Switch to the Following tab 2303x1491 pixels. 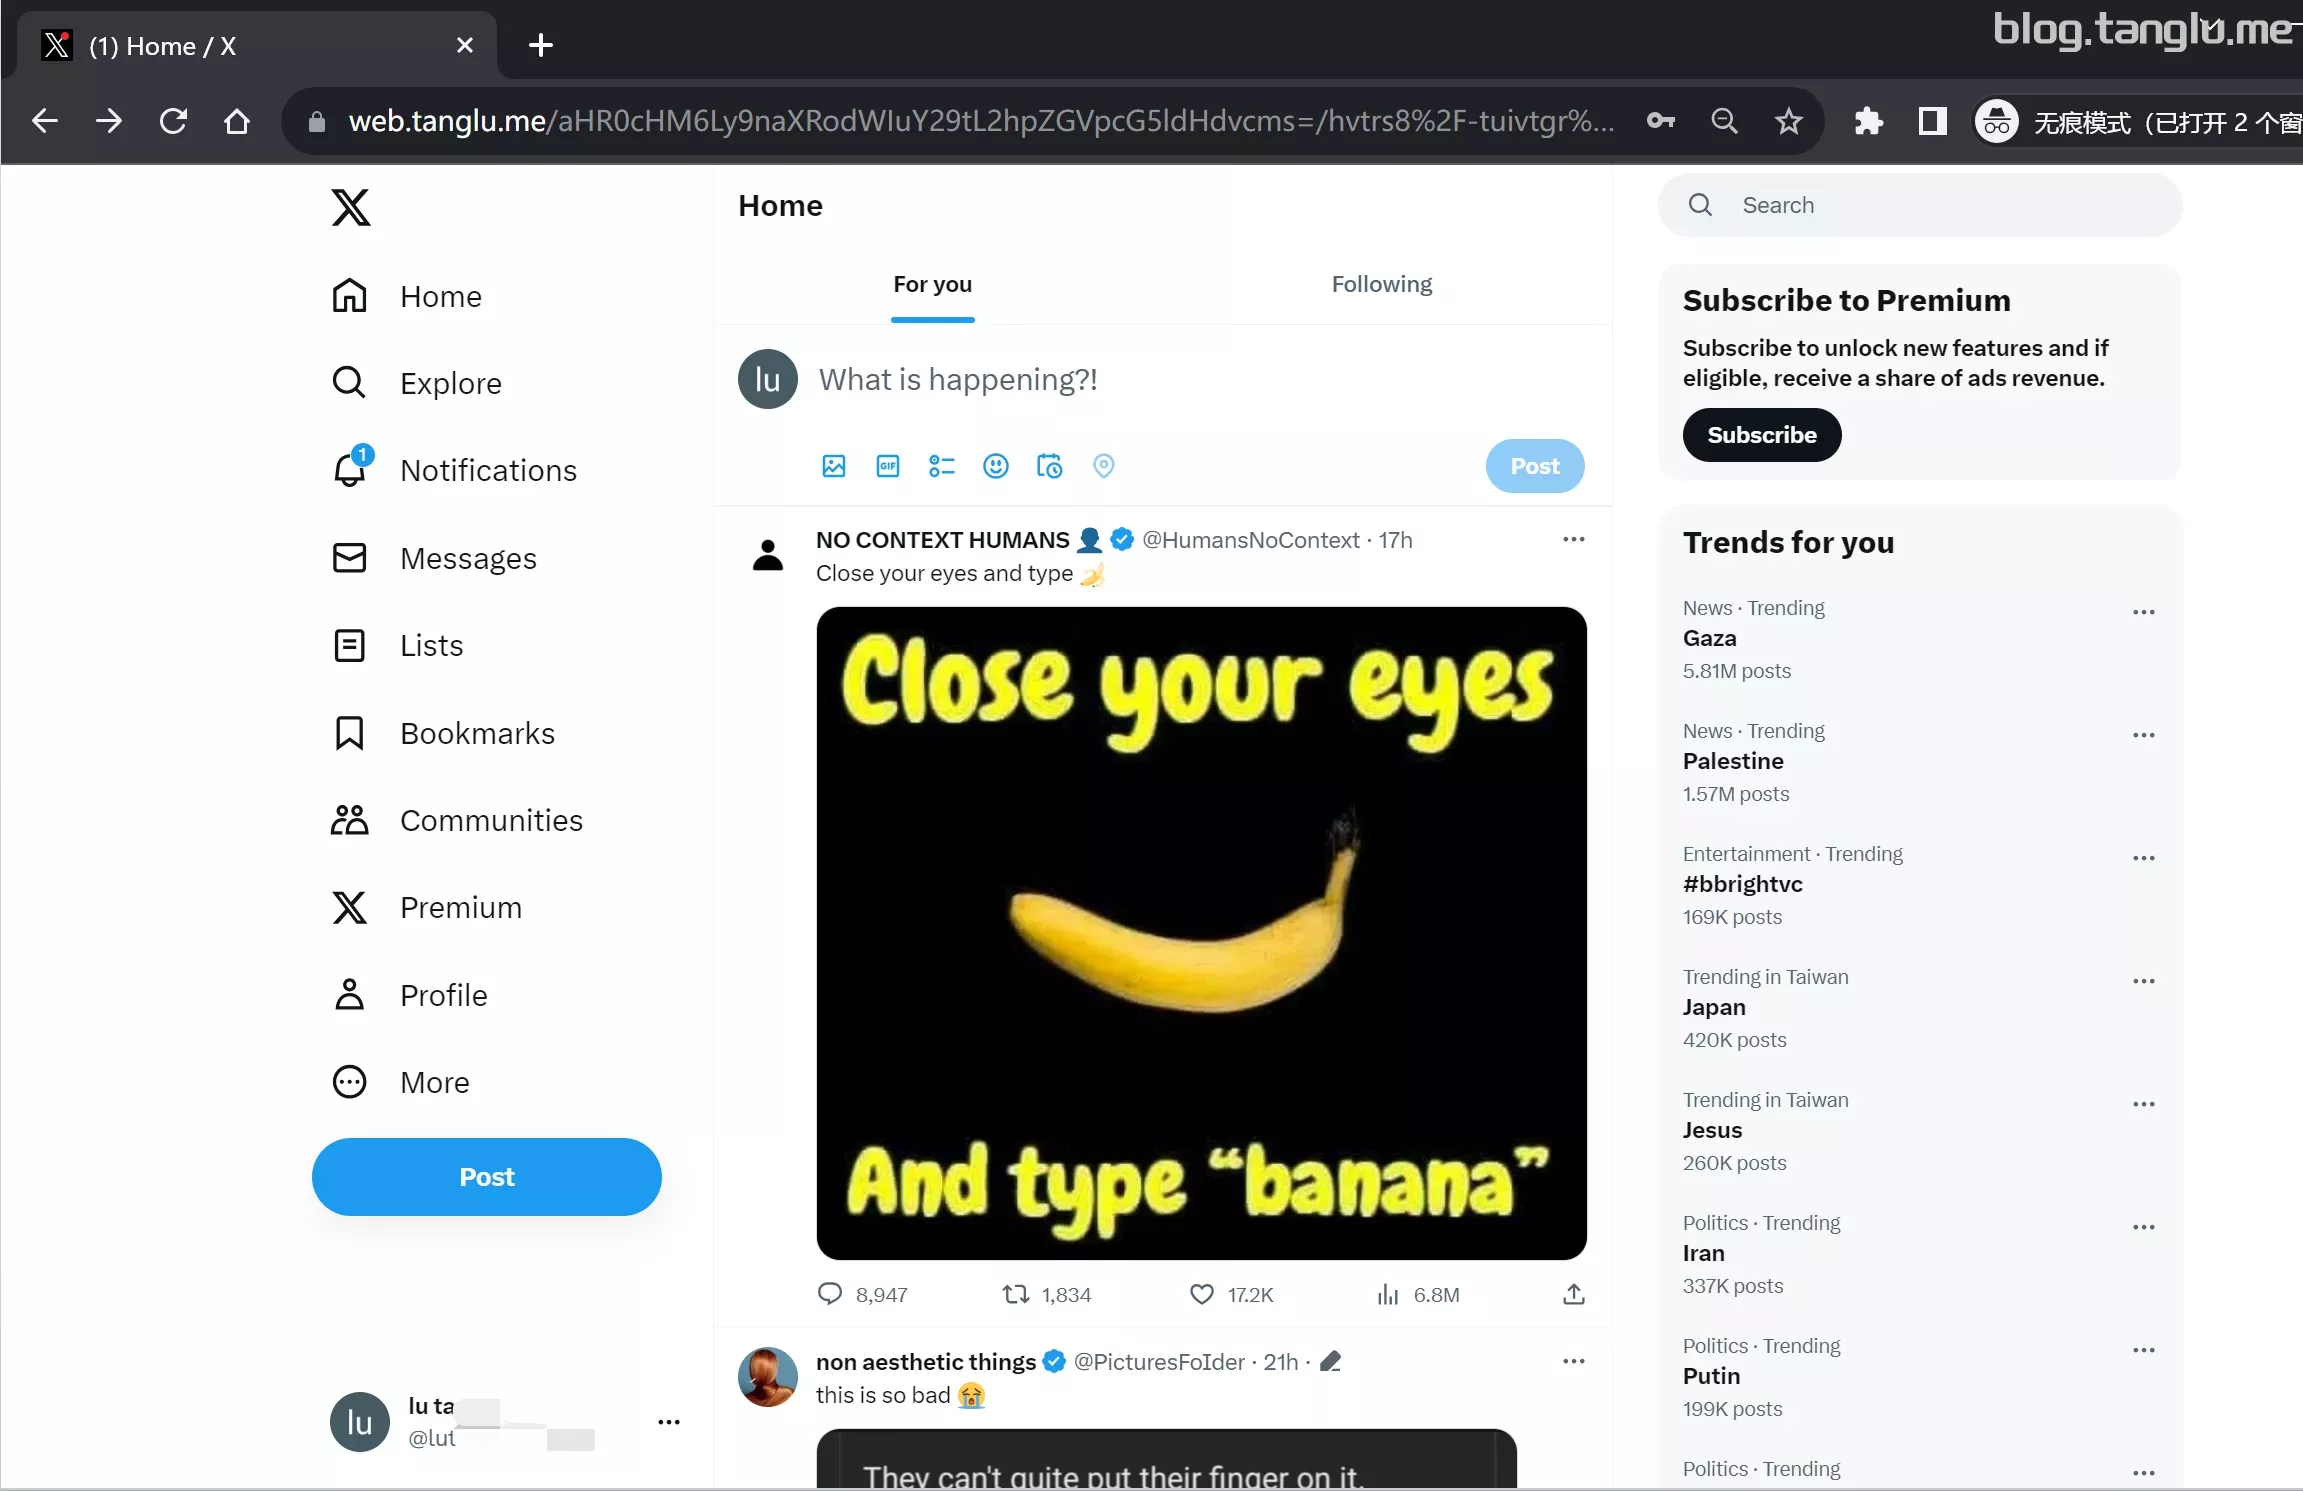click(x=1381, y=284)
